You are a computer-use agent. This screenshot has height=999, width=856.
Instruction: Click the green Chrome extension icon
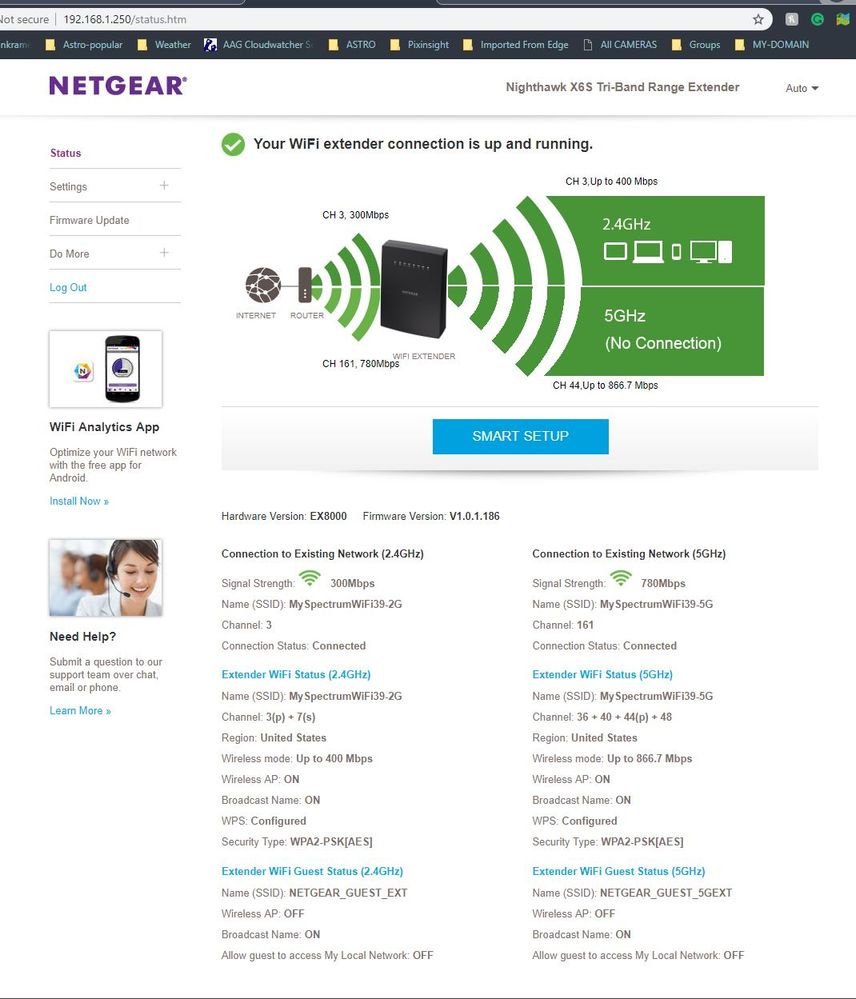(817, 18)
